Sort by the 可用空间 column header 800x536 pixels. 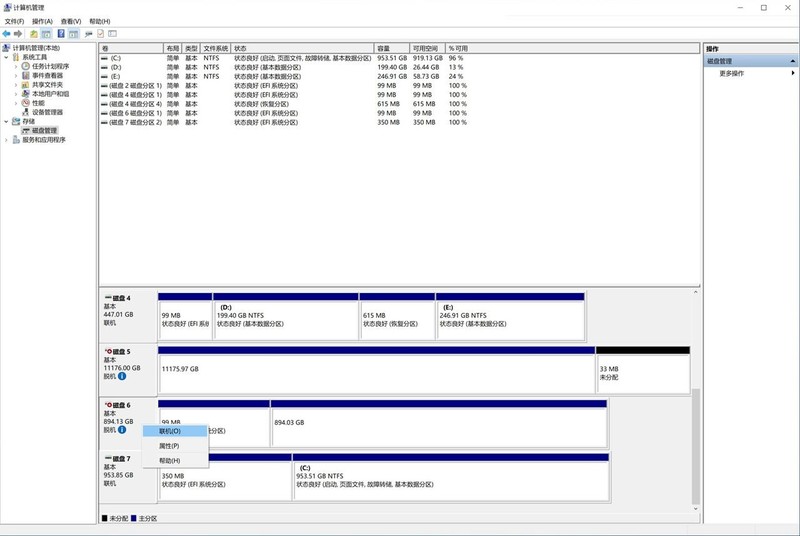click(428, 48)
